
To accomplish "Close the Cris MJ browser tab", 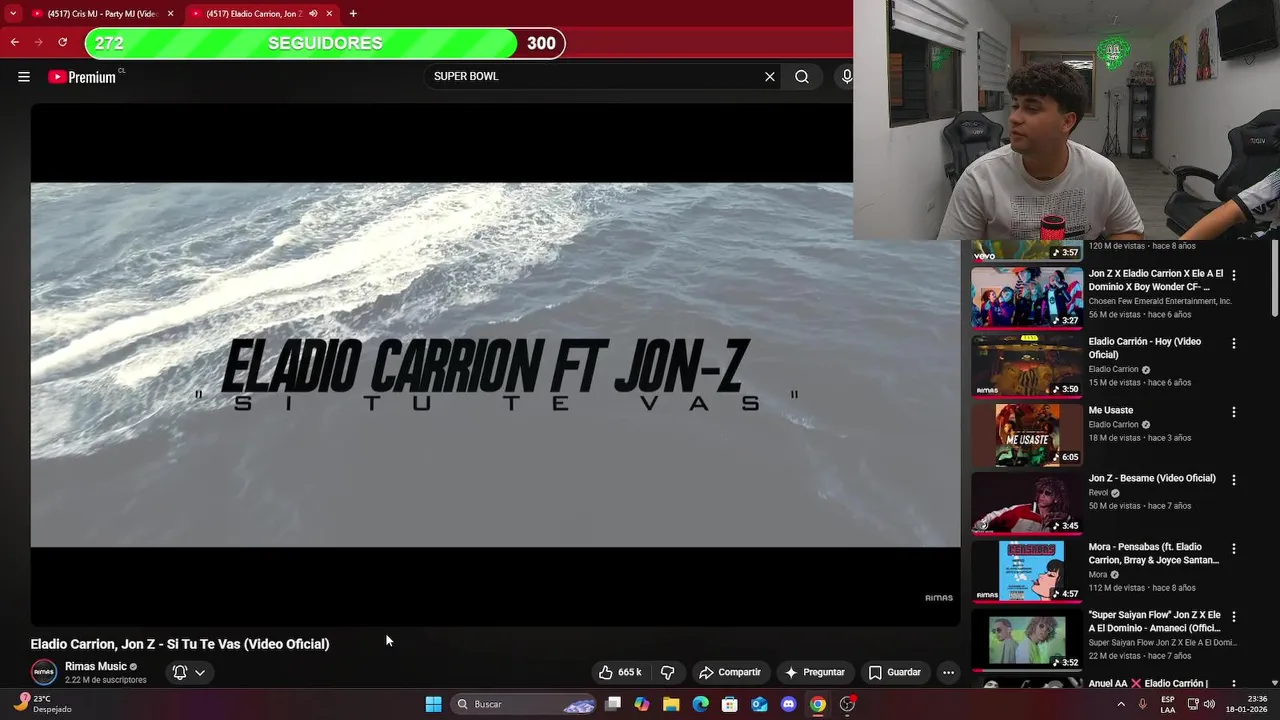I will click(170, 14).
